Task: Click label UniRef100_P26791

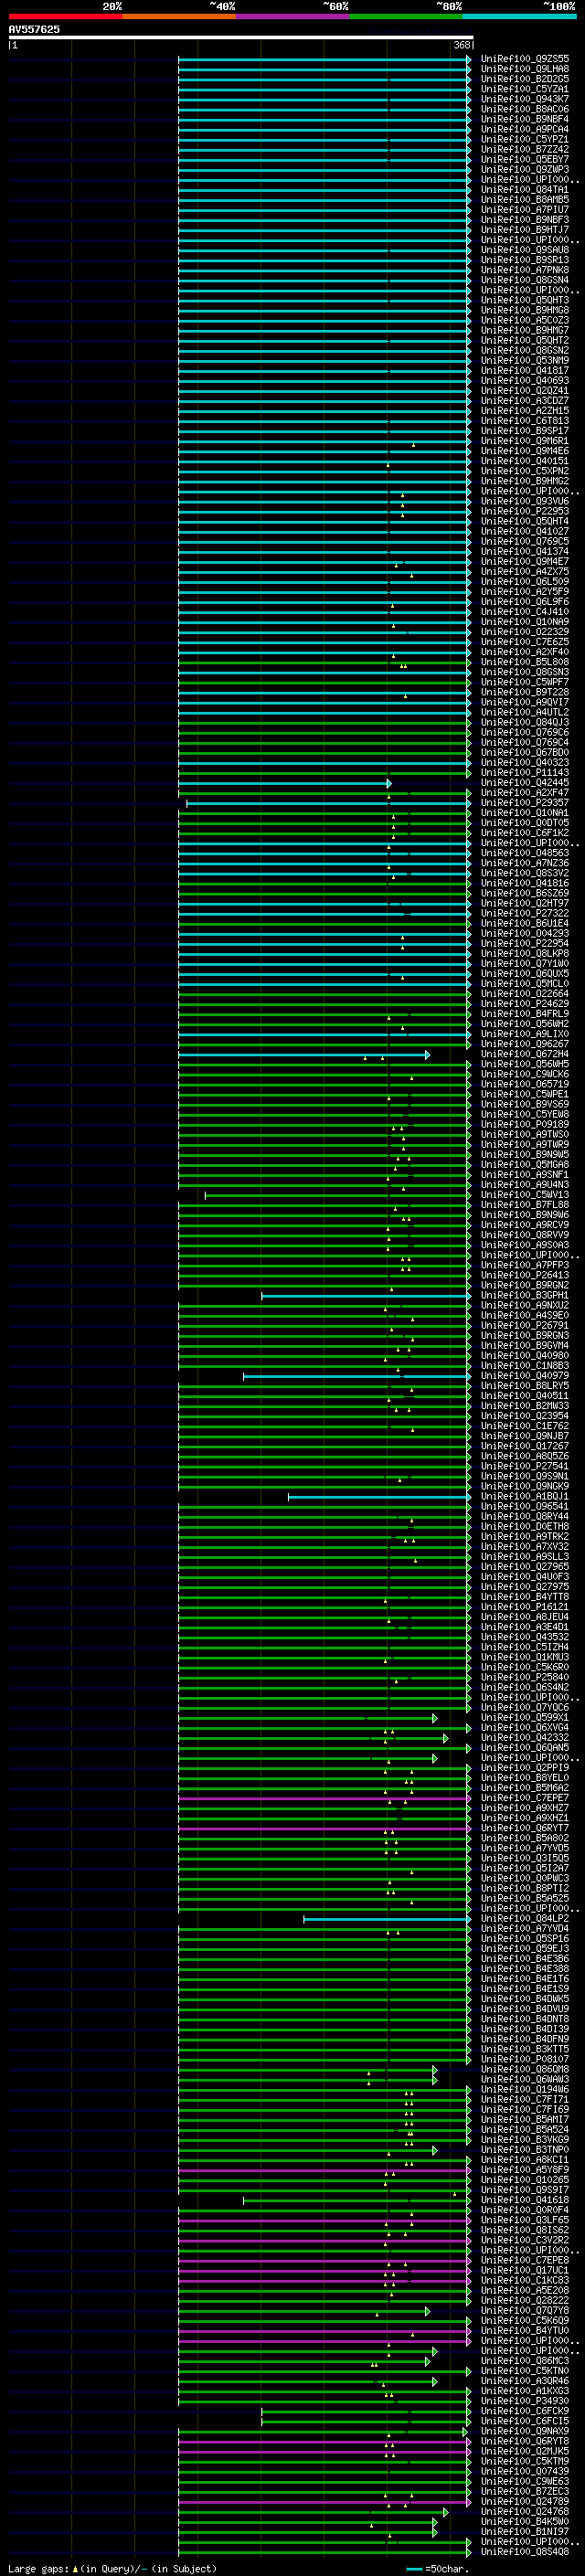Action: [x=525, y=1325]
